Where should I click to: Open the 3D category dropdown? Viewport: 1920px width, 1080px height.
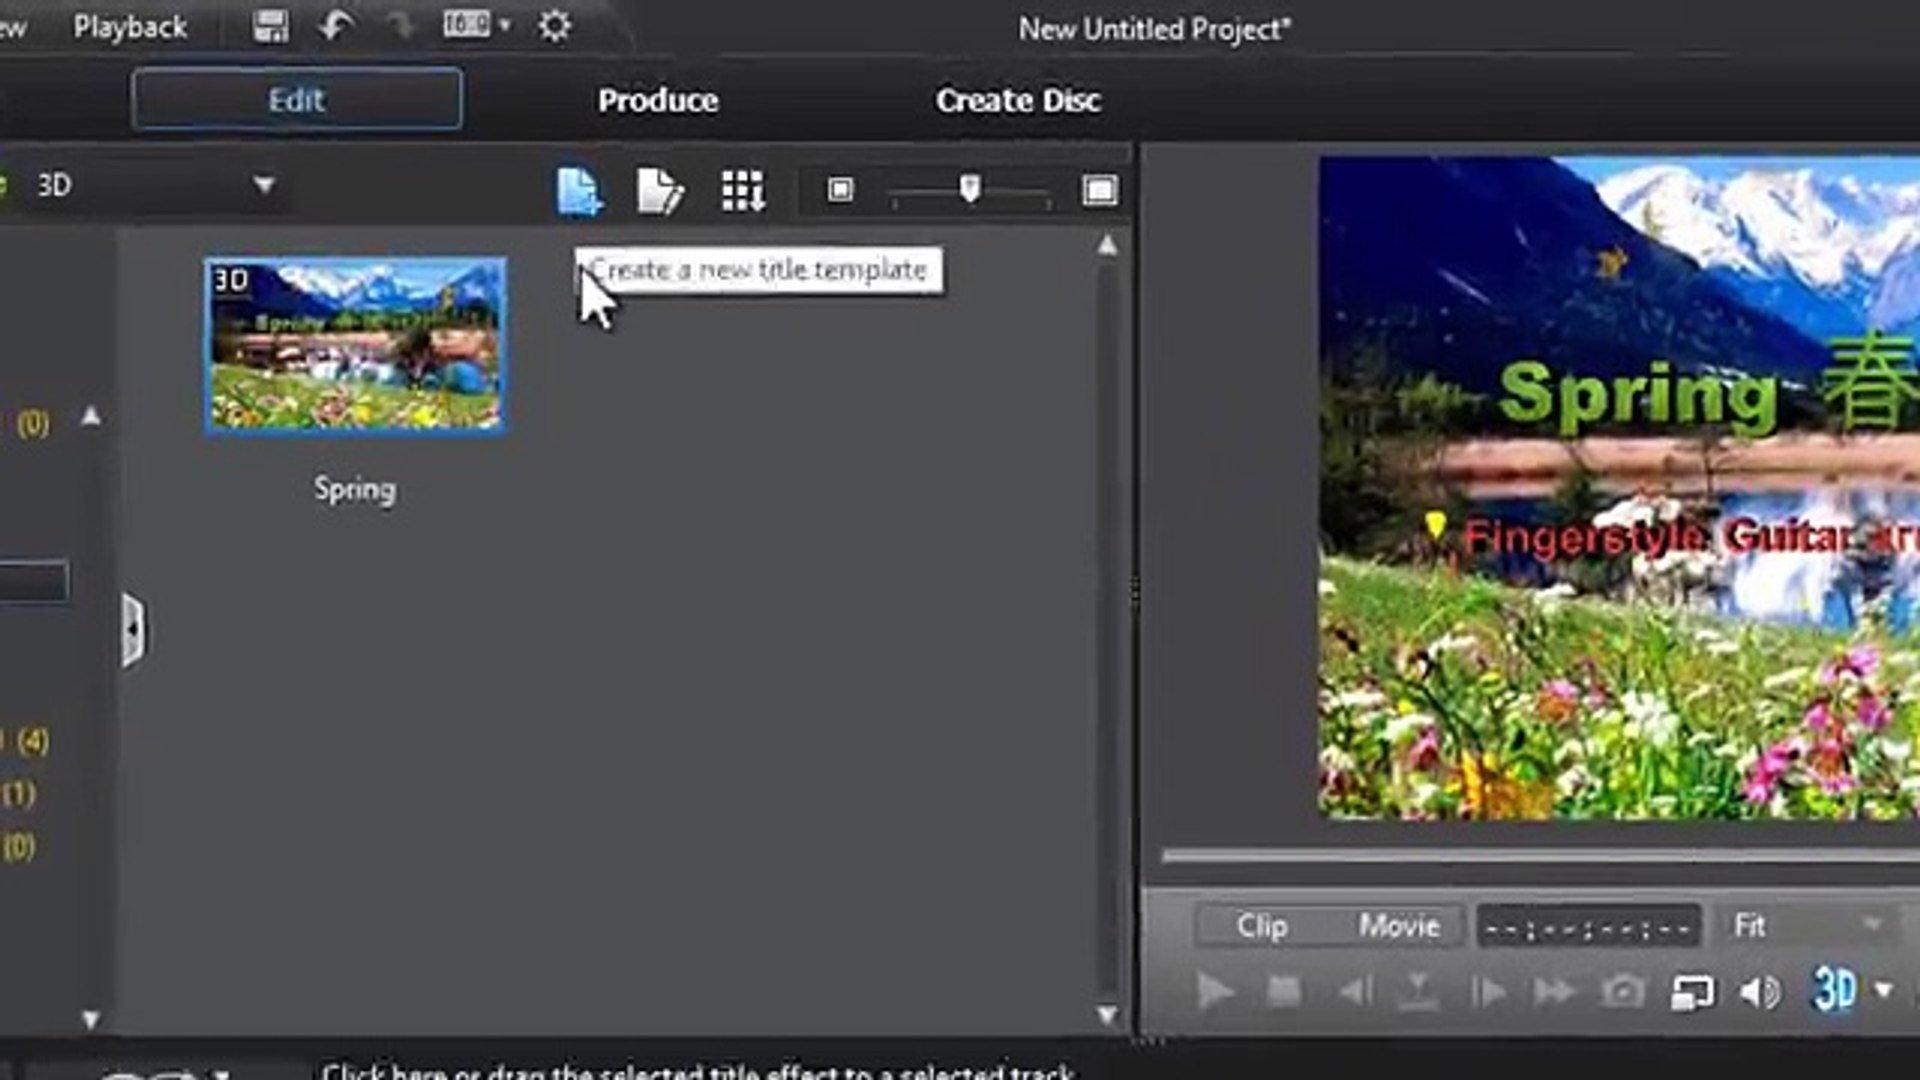tap(264, 185)
